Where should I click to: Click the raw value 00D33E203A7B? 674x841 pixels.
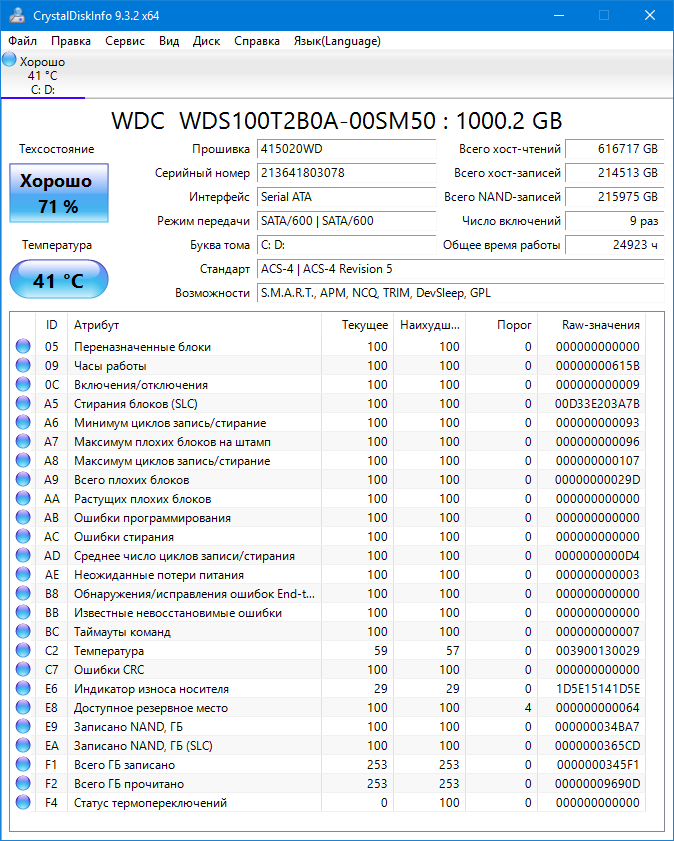click(597, 403)
